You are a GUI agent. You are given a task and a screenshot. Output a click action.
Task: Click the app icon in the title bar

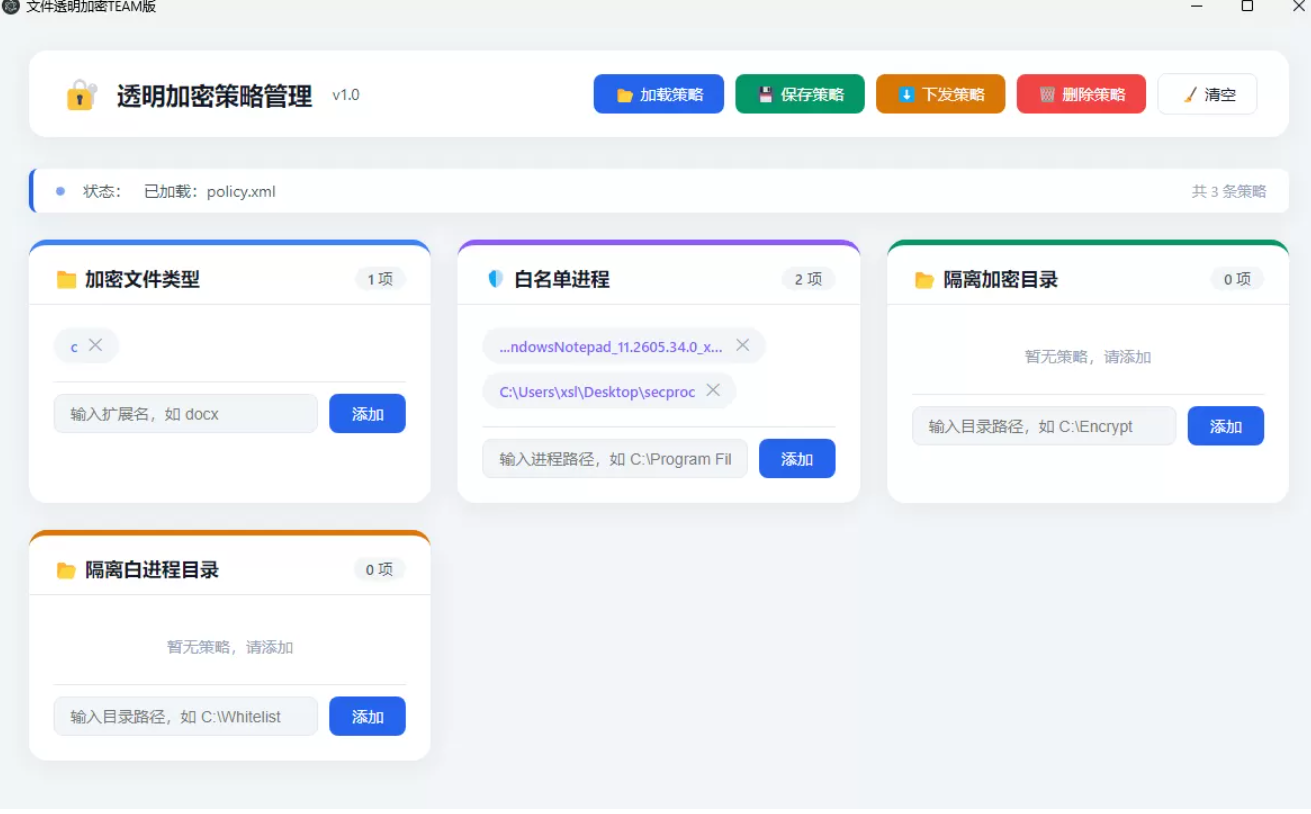pyautogui.click(x=11, y=7)
